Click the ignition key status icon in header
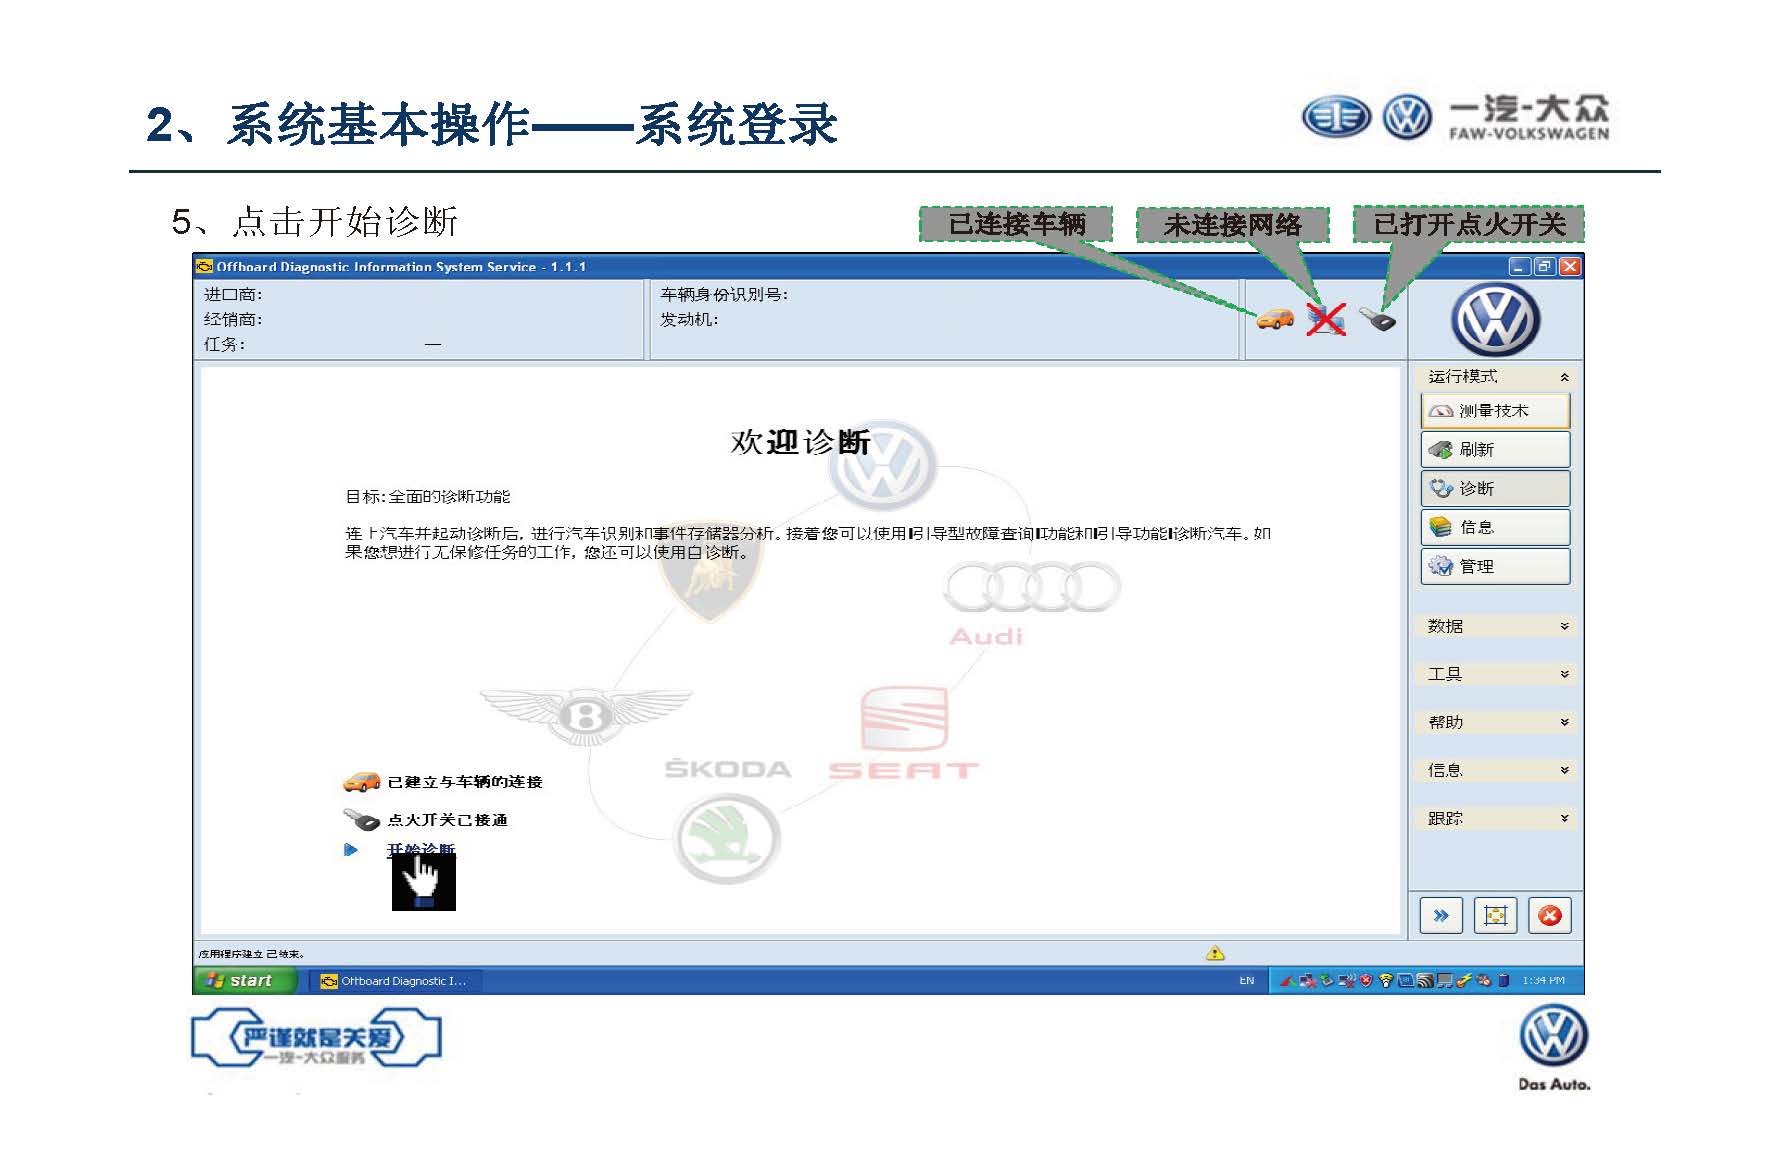 1377,320
